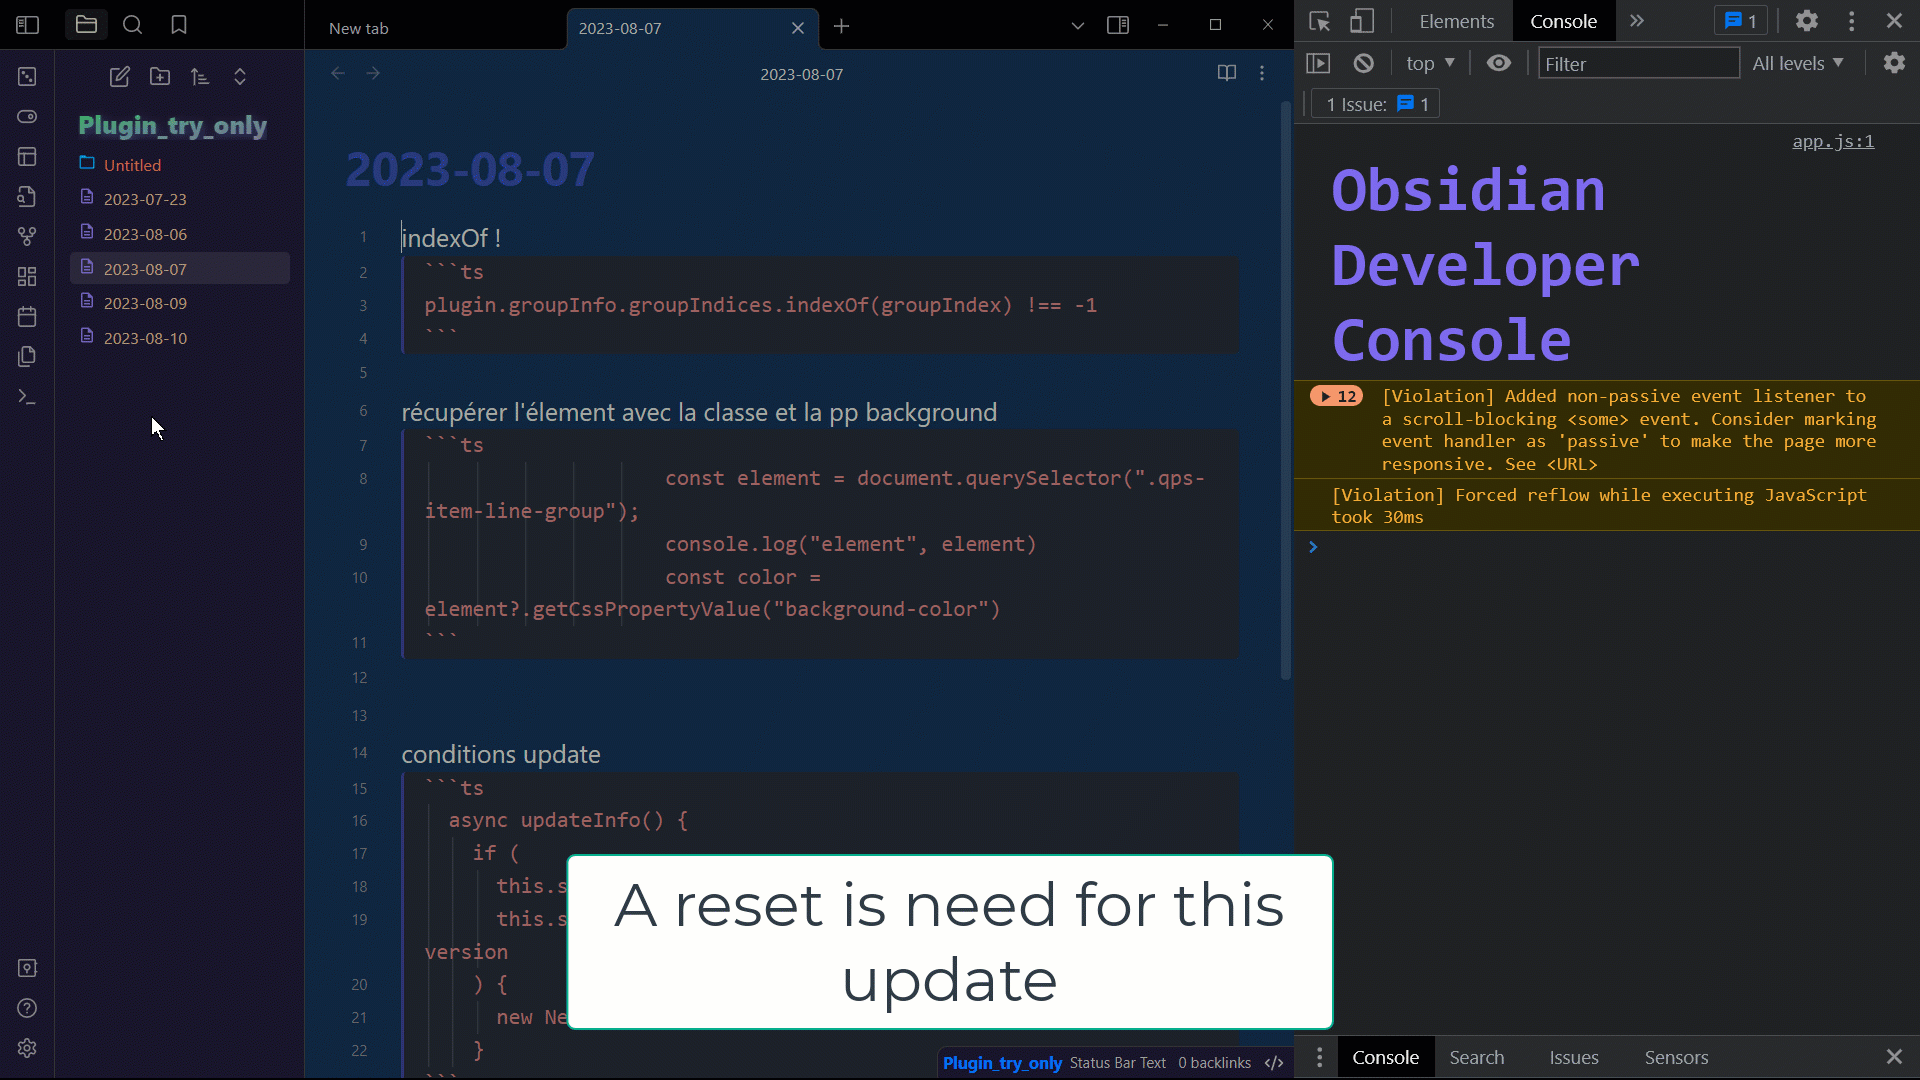
Task: Clear the console with the ban icon
Action: click(x=1364, y=63)
